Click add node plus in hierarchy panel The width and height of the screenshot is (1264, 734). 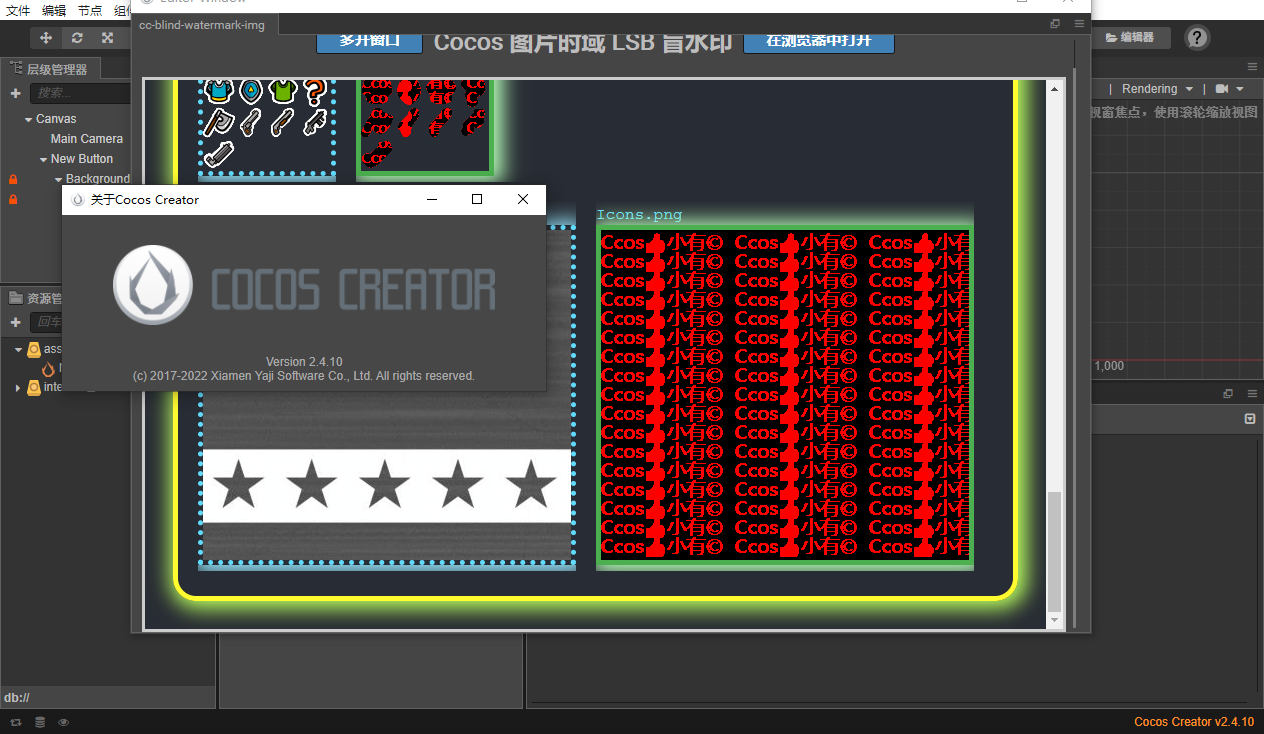point(15,93)
